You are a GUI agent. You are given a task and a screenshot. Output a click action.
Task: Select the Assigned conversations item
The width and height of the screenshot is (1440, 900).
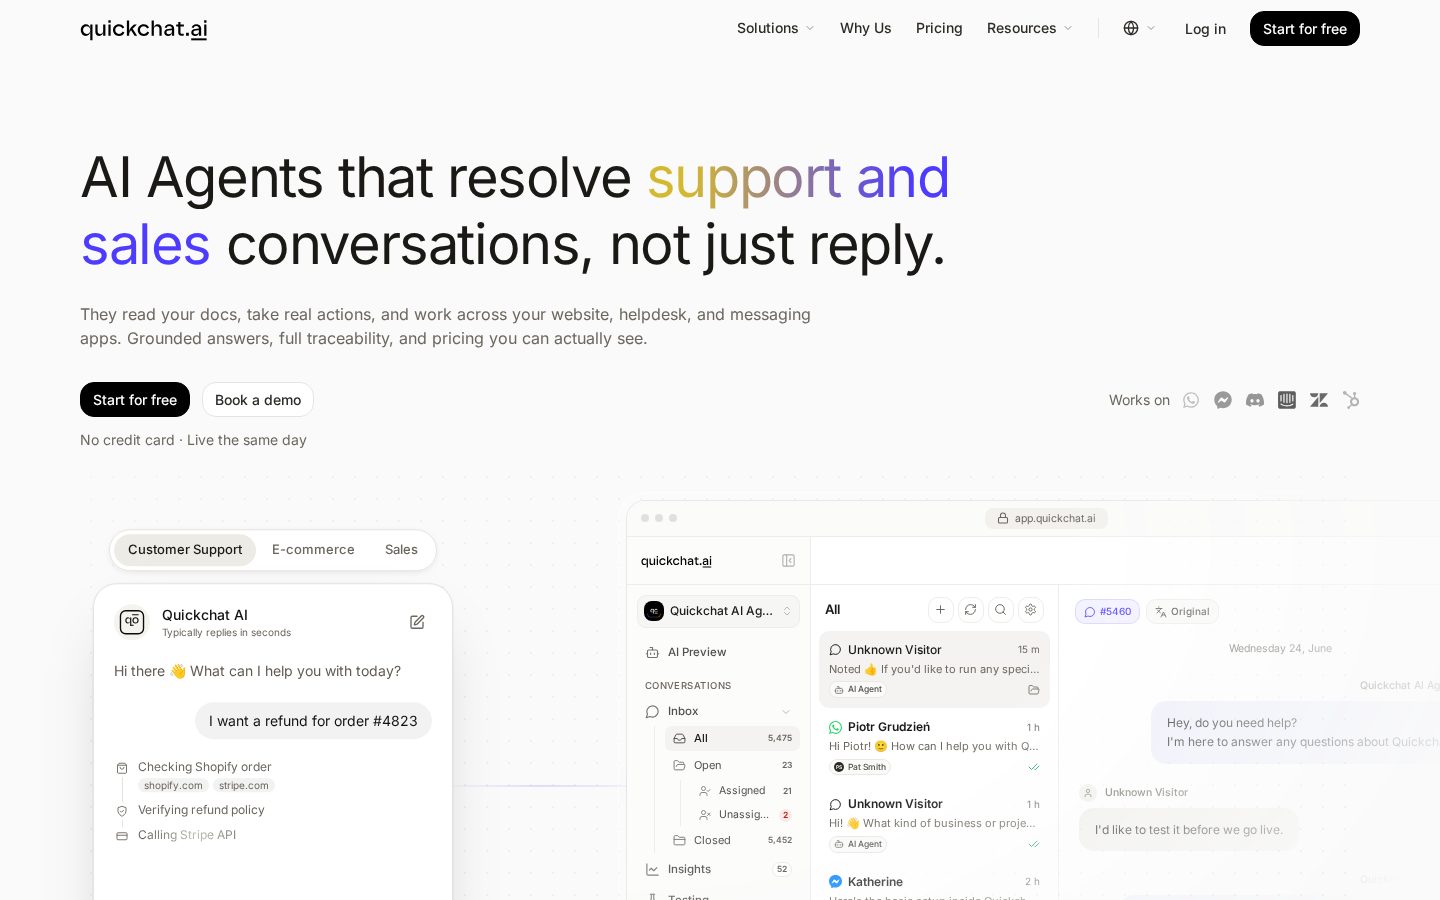(745, 790)
